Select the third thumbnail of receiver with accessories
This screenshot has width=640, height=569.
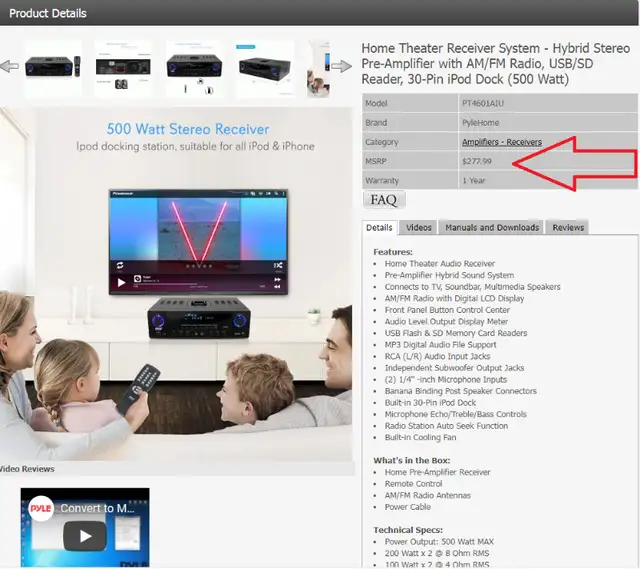(x=194, y=67)
